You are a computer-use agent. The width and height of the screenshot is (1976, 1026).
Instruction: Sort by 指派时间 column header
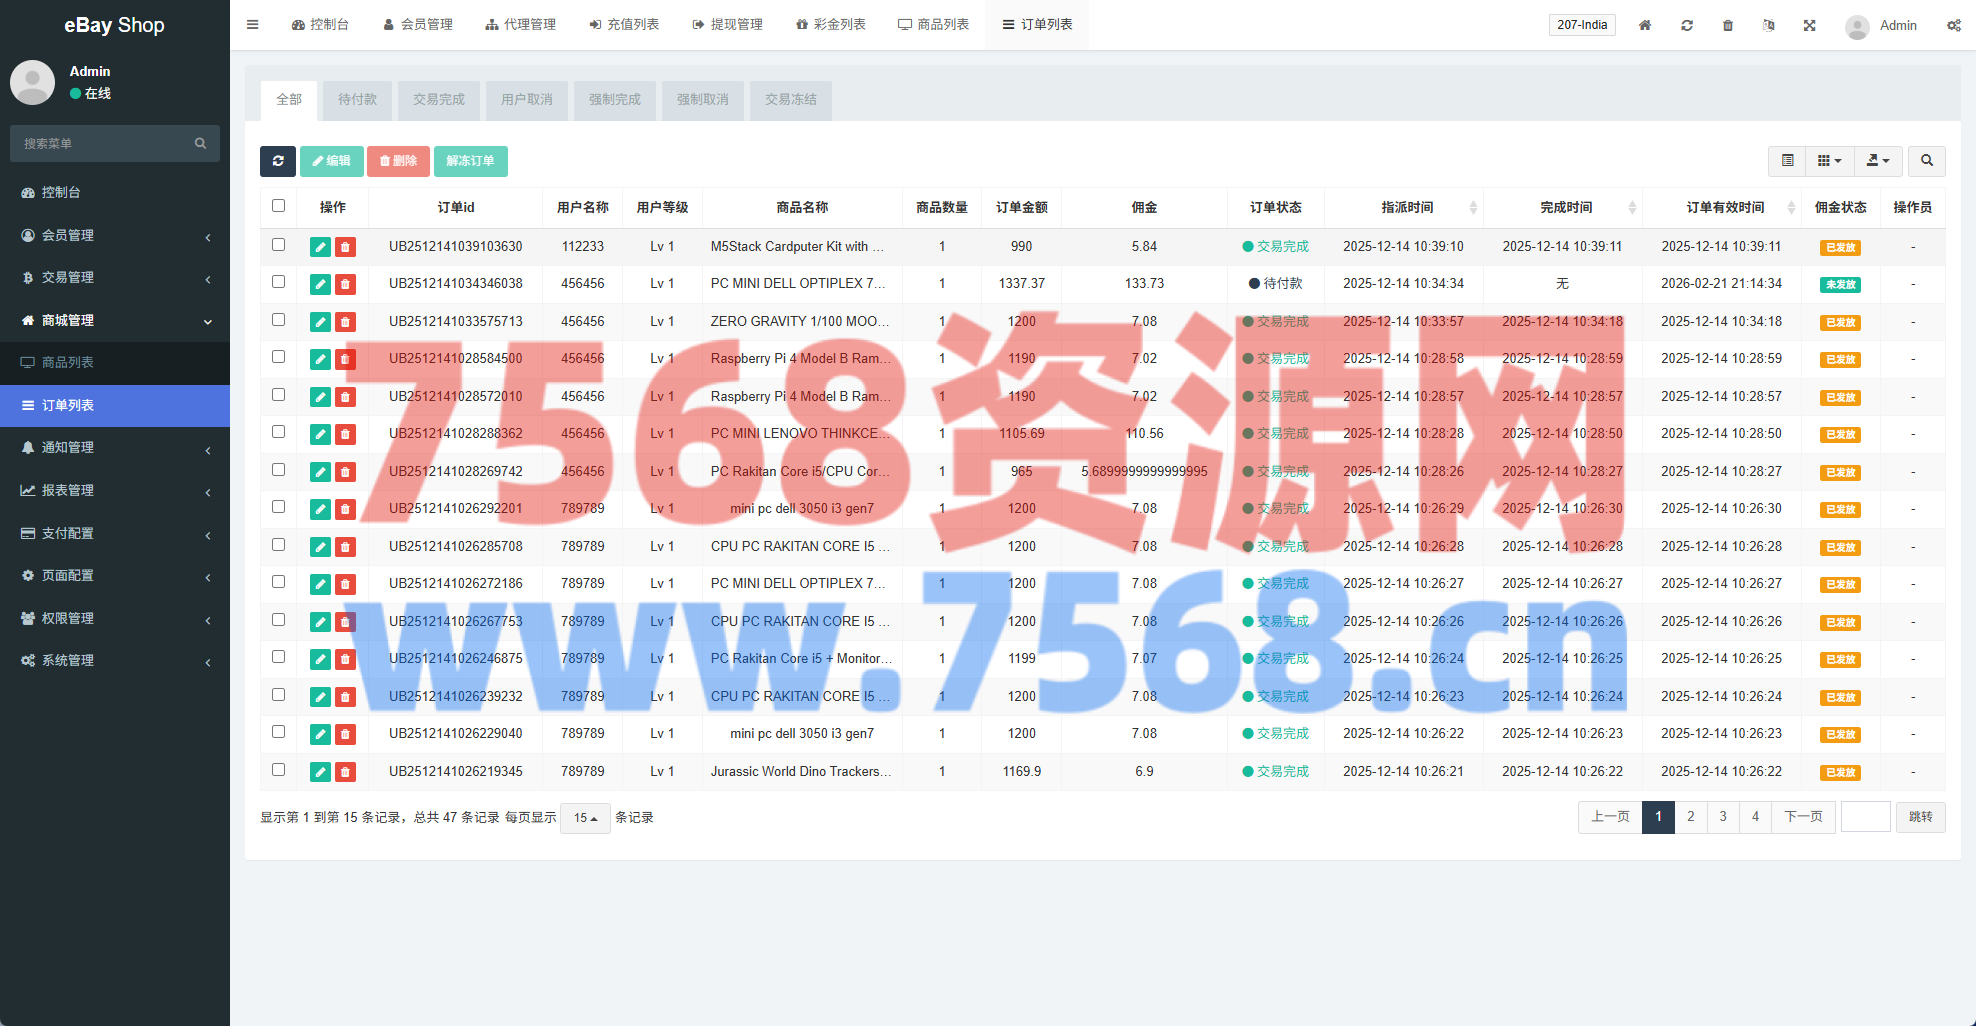[1407, 207]
